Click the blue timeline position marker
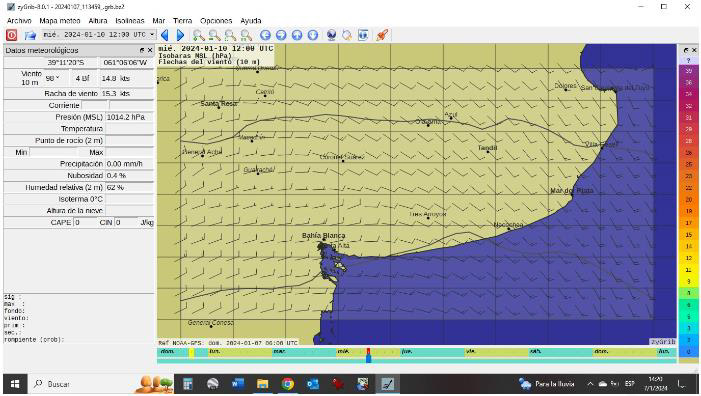The width and height of the screenshot is (701, 396). point(368,358)
